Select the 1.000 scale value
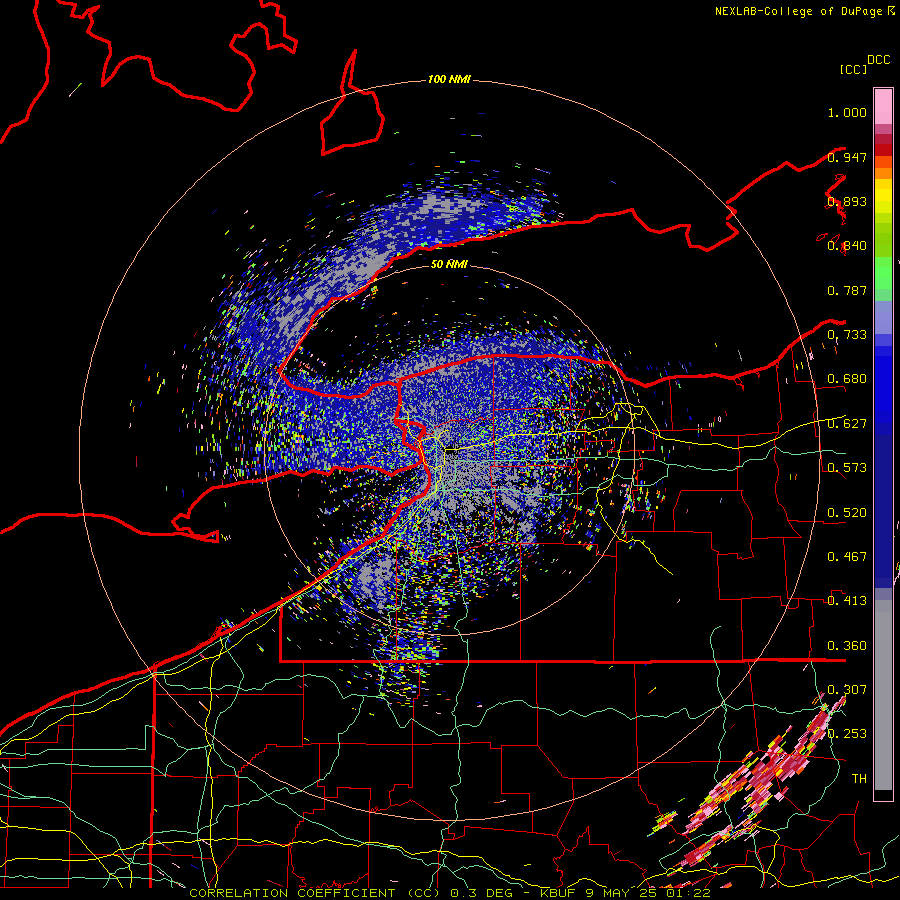900x900 pixels. coord(847,112)
